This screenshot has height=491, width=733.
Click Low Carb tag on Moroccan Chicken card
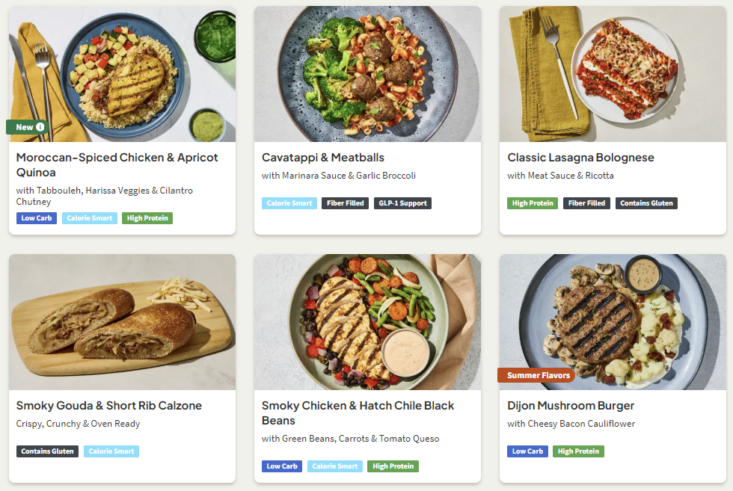[36, 218]
